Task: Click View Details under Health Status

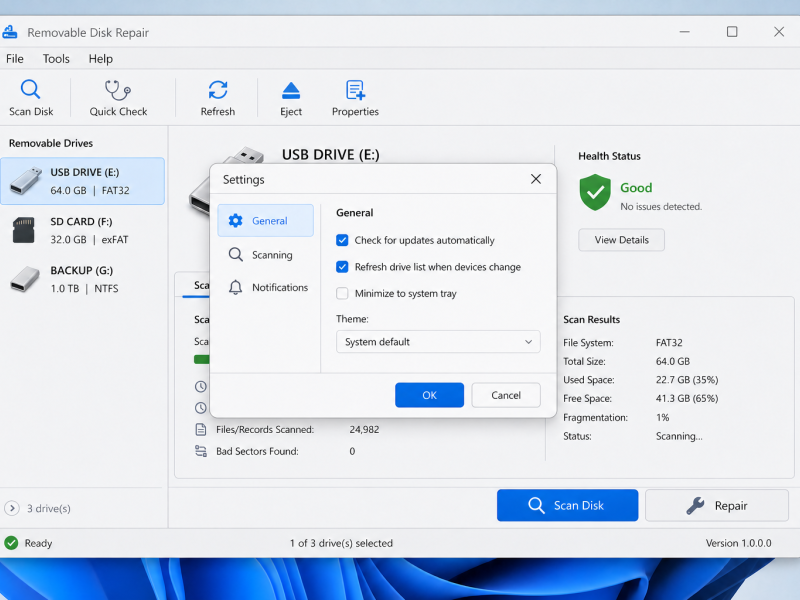Action: point(621,240)
